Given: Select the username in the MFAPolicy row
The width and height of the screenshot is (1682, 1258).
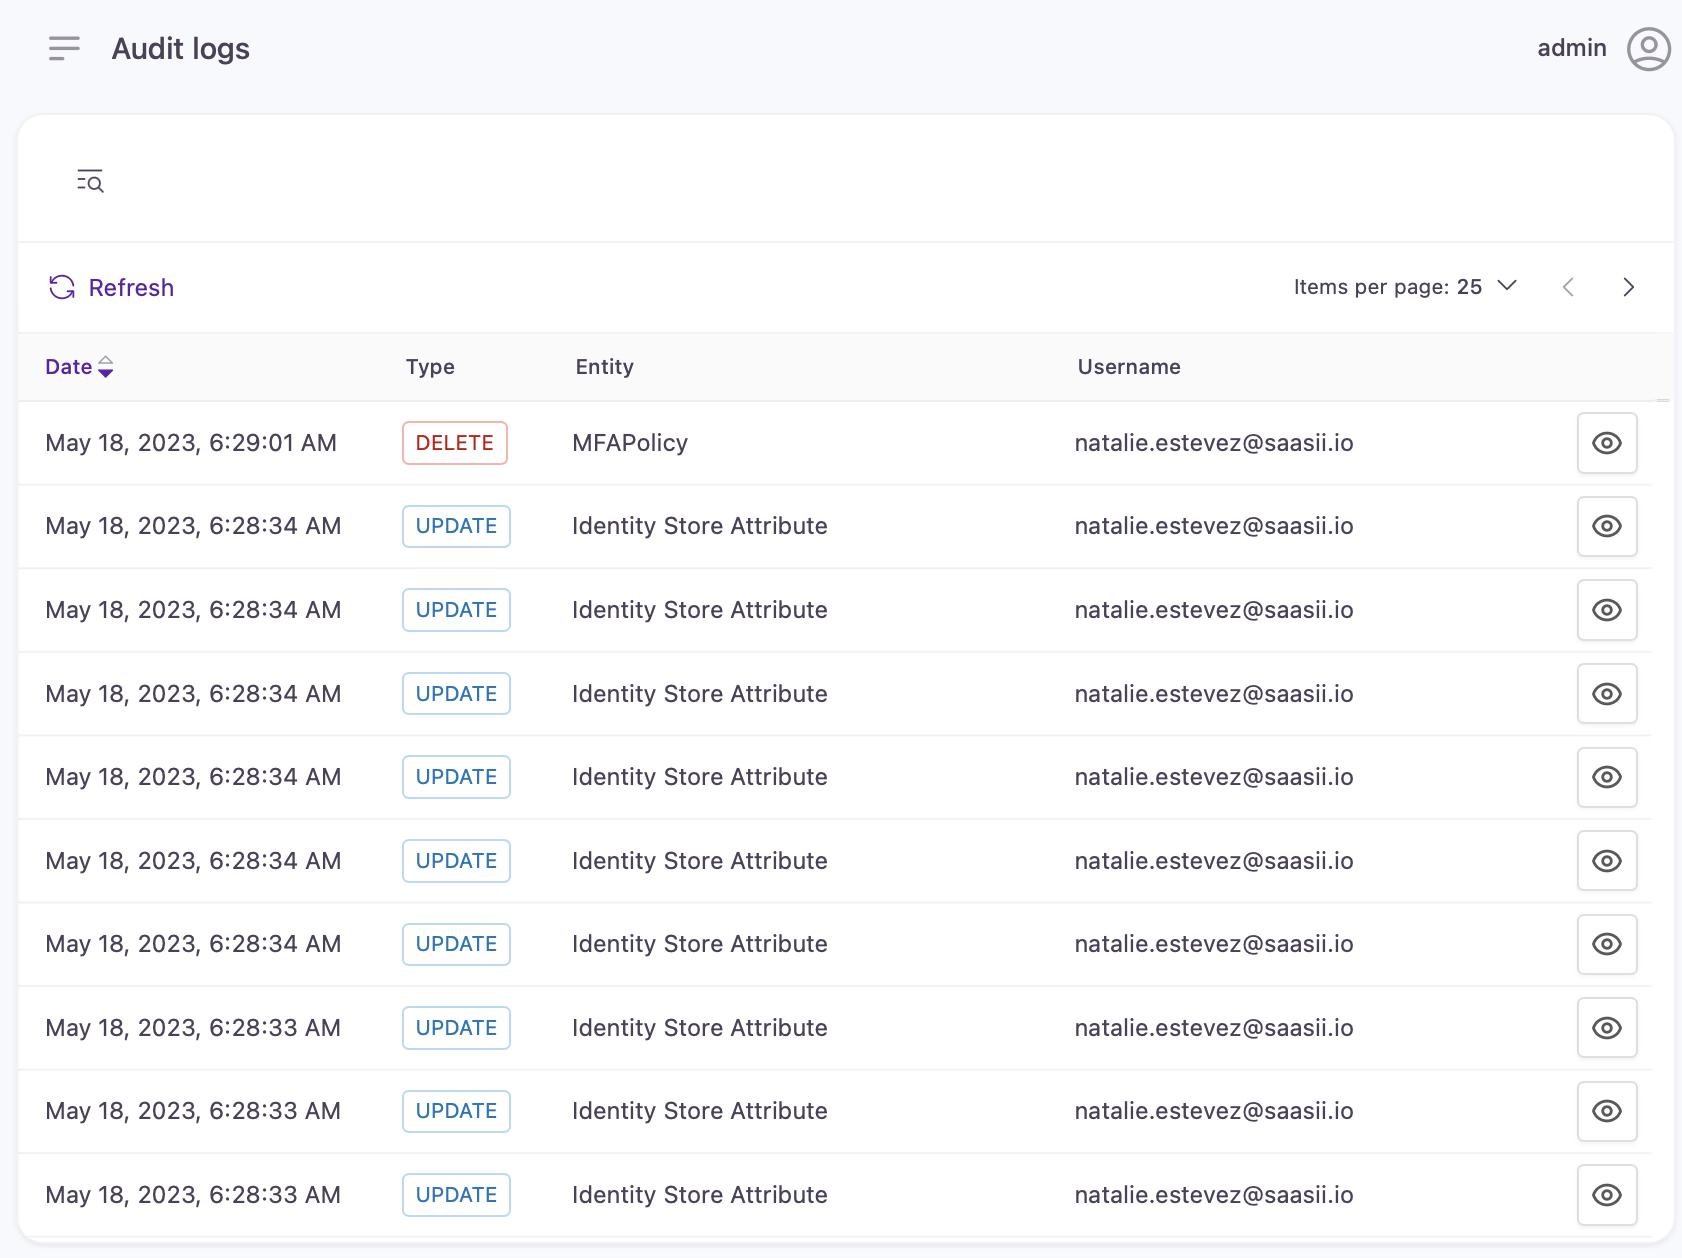Looking at the screenshot, I should point(1214,443).
